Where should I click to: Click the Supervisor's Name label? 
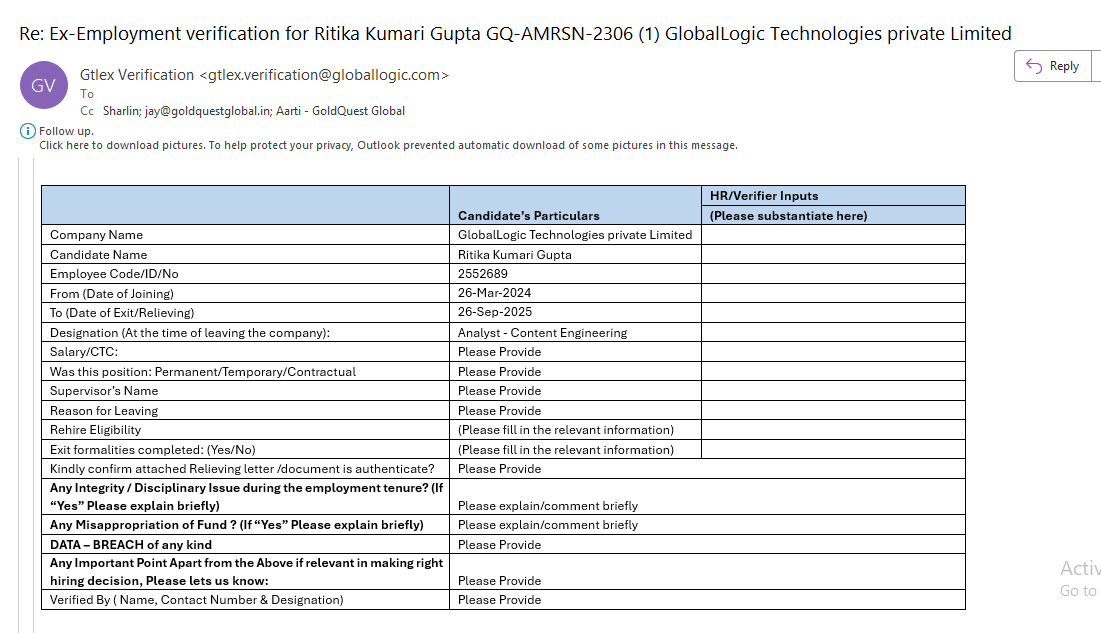[x=104, y=391]
